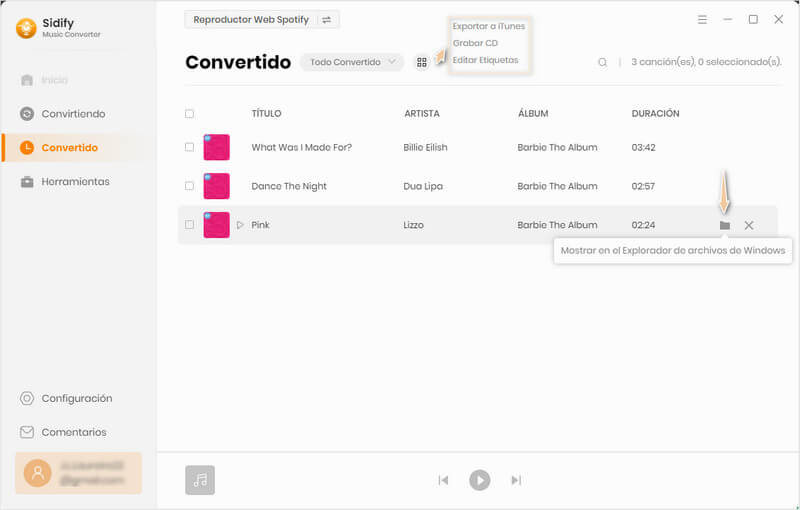Image resolution: width=800 pixels, height=510 pixels.
Task: Go to the Convirtiendo section
Action: click(62, 114)
